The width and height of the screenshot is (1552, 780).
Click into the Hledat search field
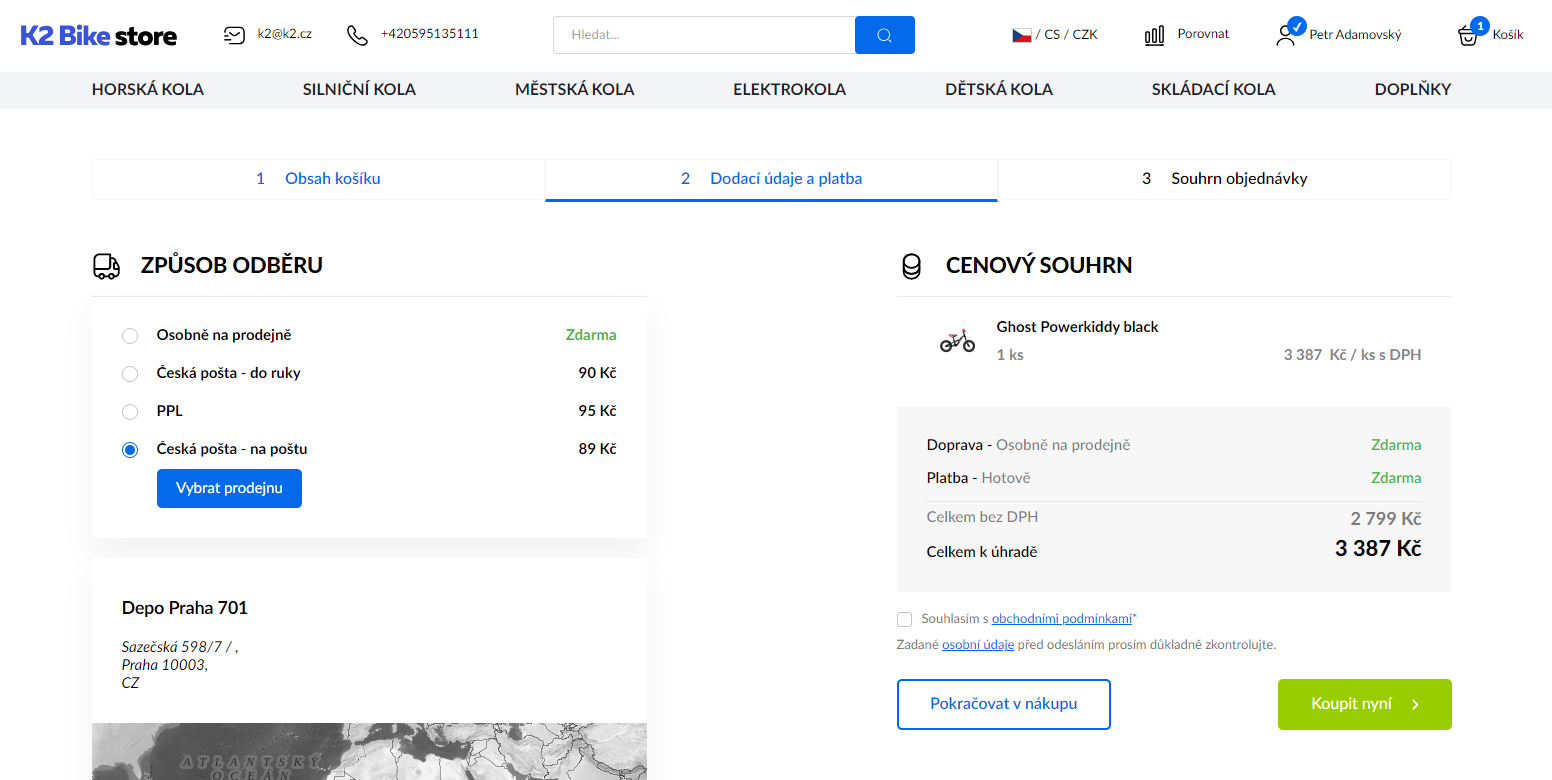pos(704,35)
